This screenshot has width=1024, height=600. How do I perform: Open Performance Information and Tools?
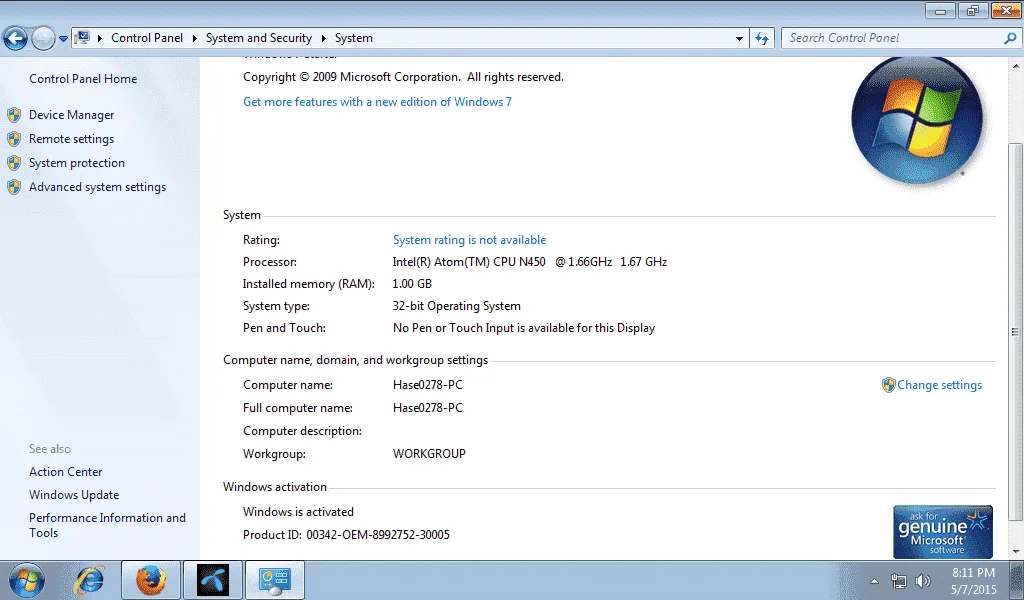point(107,526)
